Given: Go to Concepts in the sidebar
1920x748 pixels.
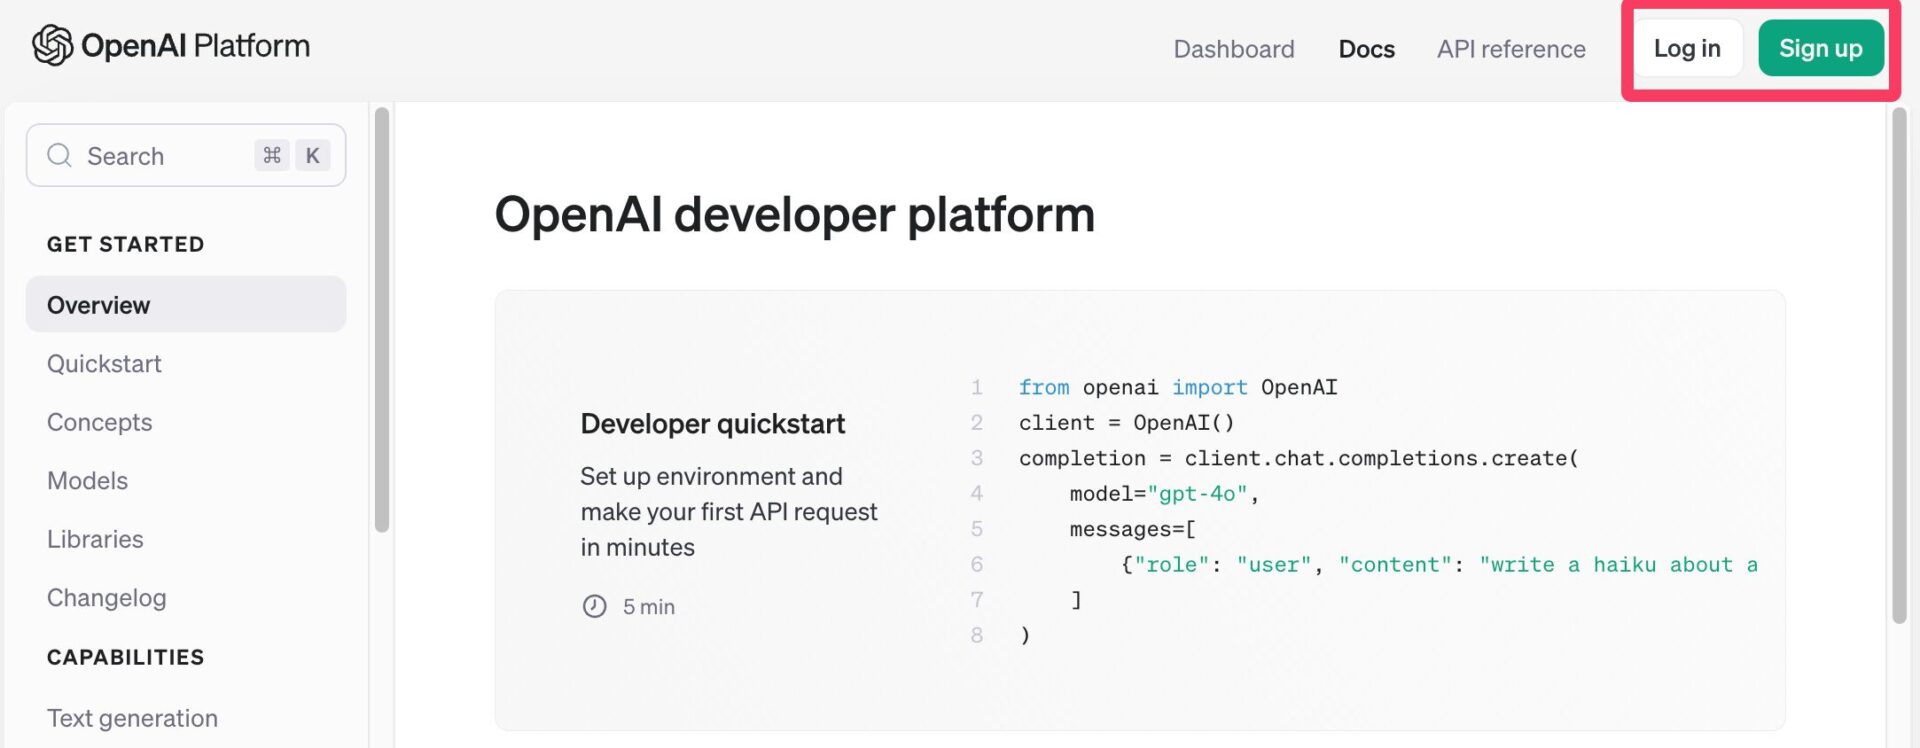Looking at the screenshot, I should [99, 422].
